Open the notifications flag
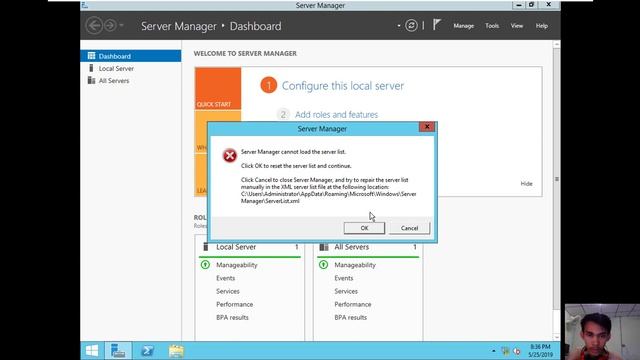Viewport: 640px width, 360px height. coord(437,25)
